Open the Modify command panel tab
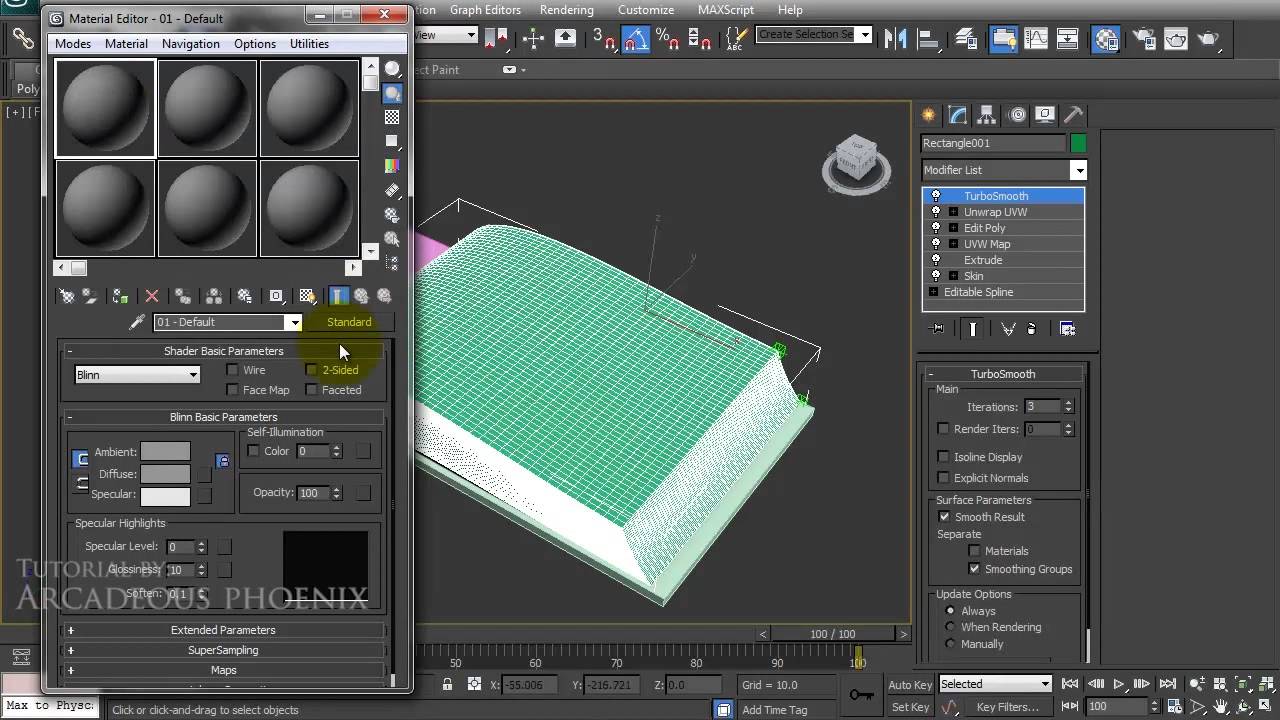 958,115
